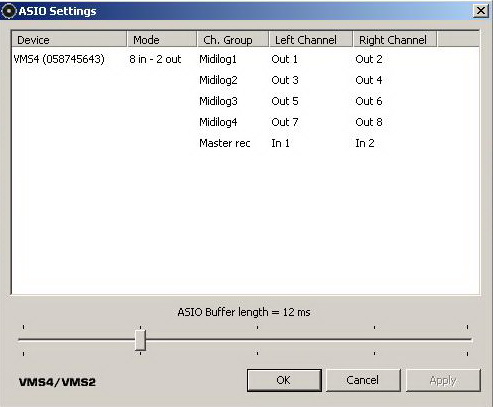Sort by the Mode column header
Viewport: 493px width, 407px height.
(x=162, y=40)
